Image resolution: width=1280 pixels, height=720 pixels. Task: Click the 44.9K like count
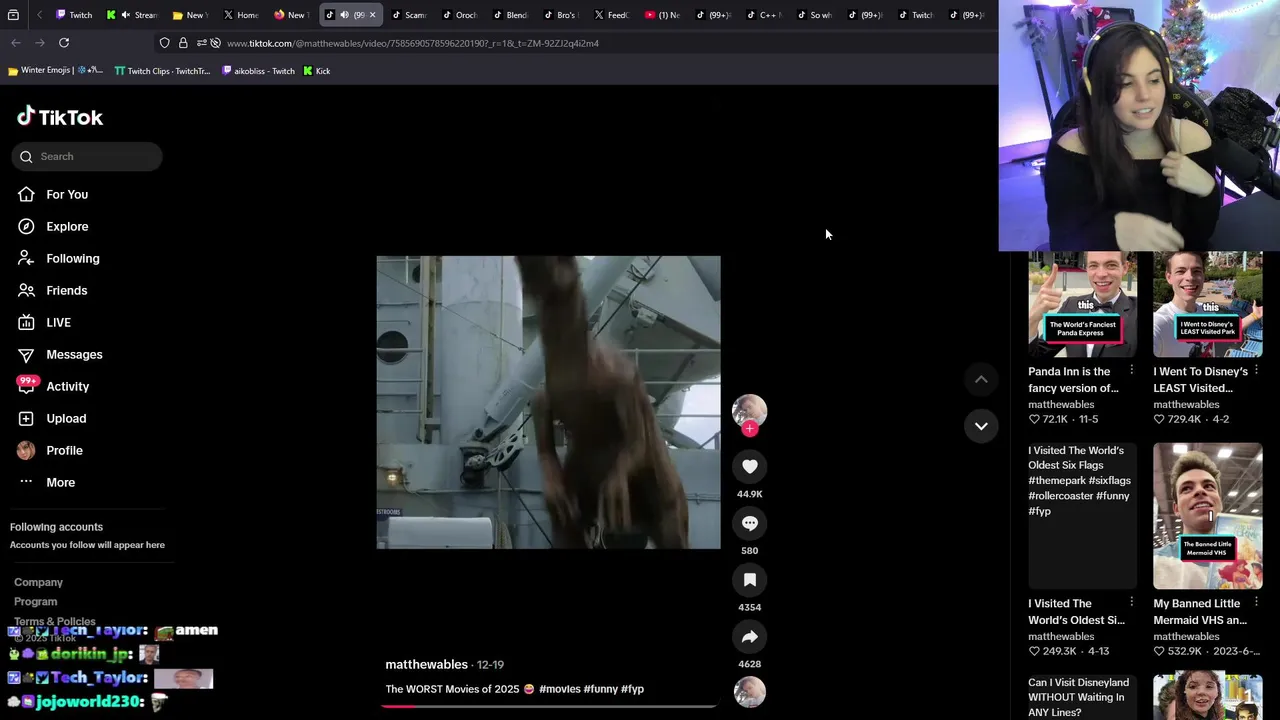click(x=749, y=494)
